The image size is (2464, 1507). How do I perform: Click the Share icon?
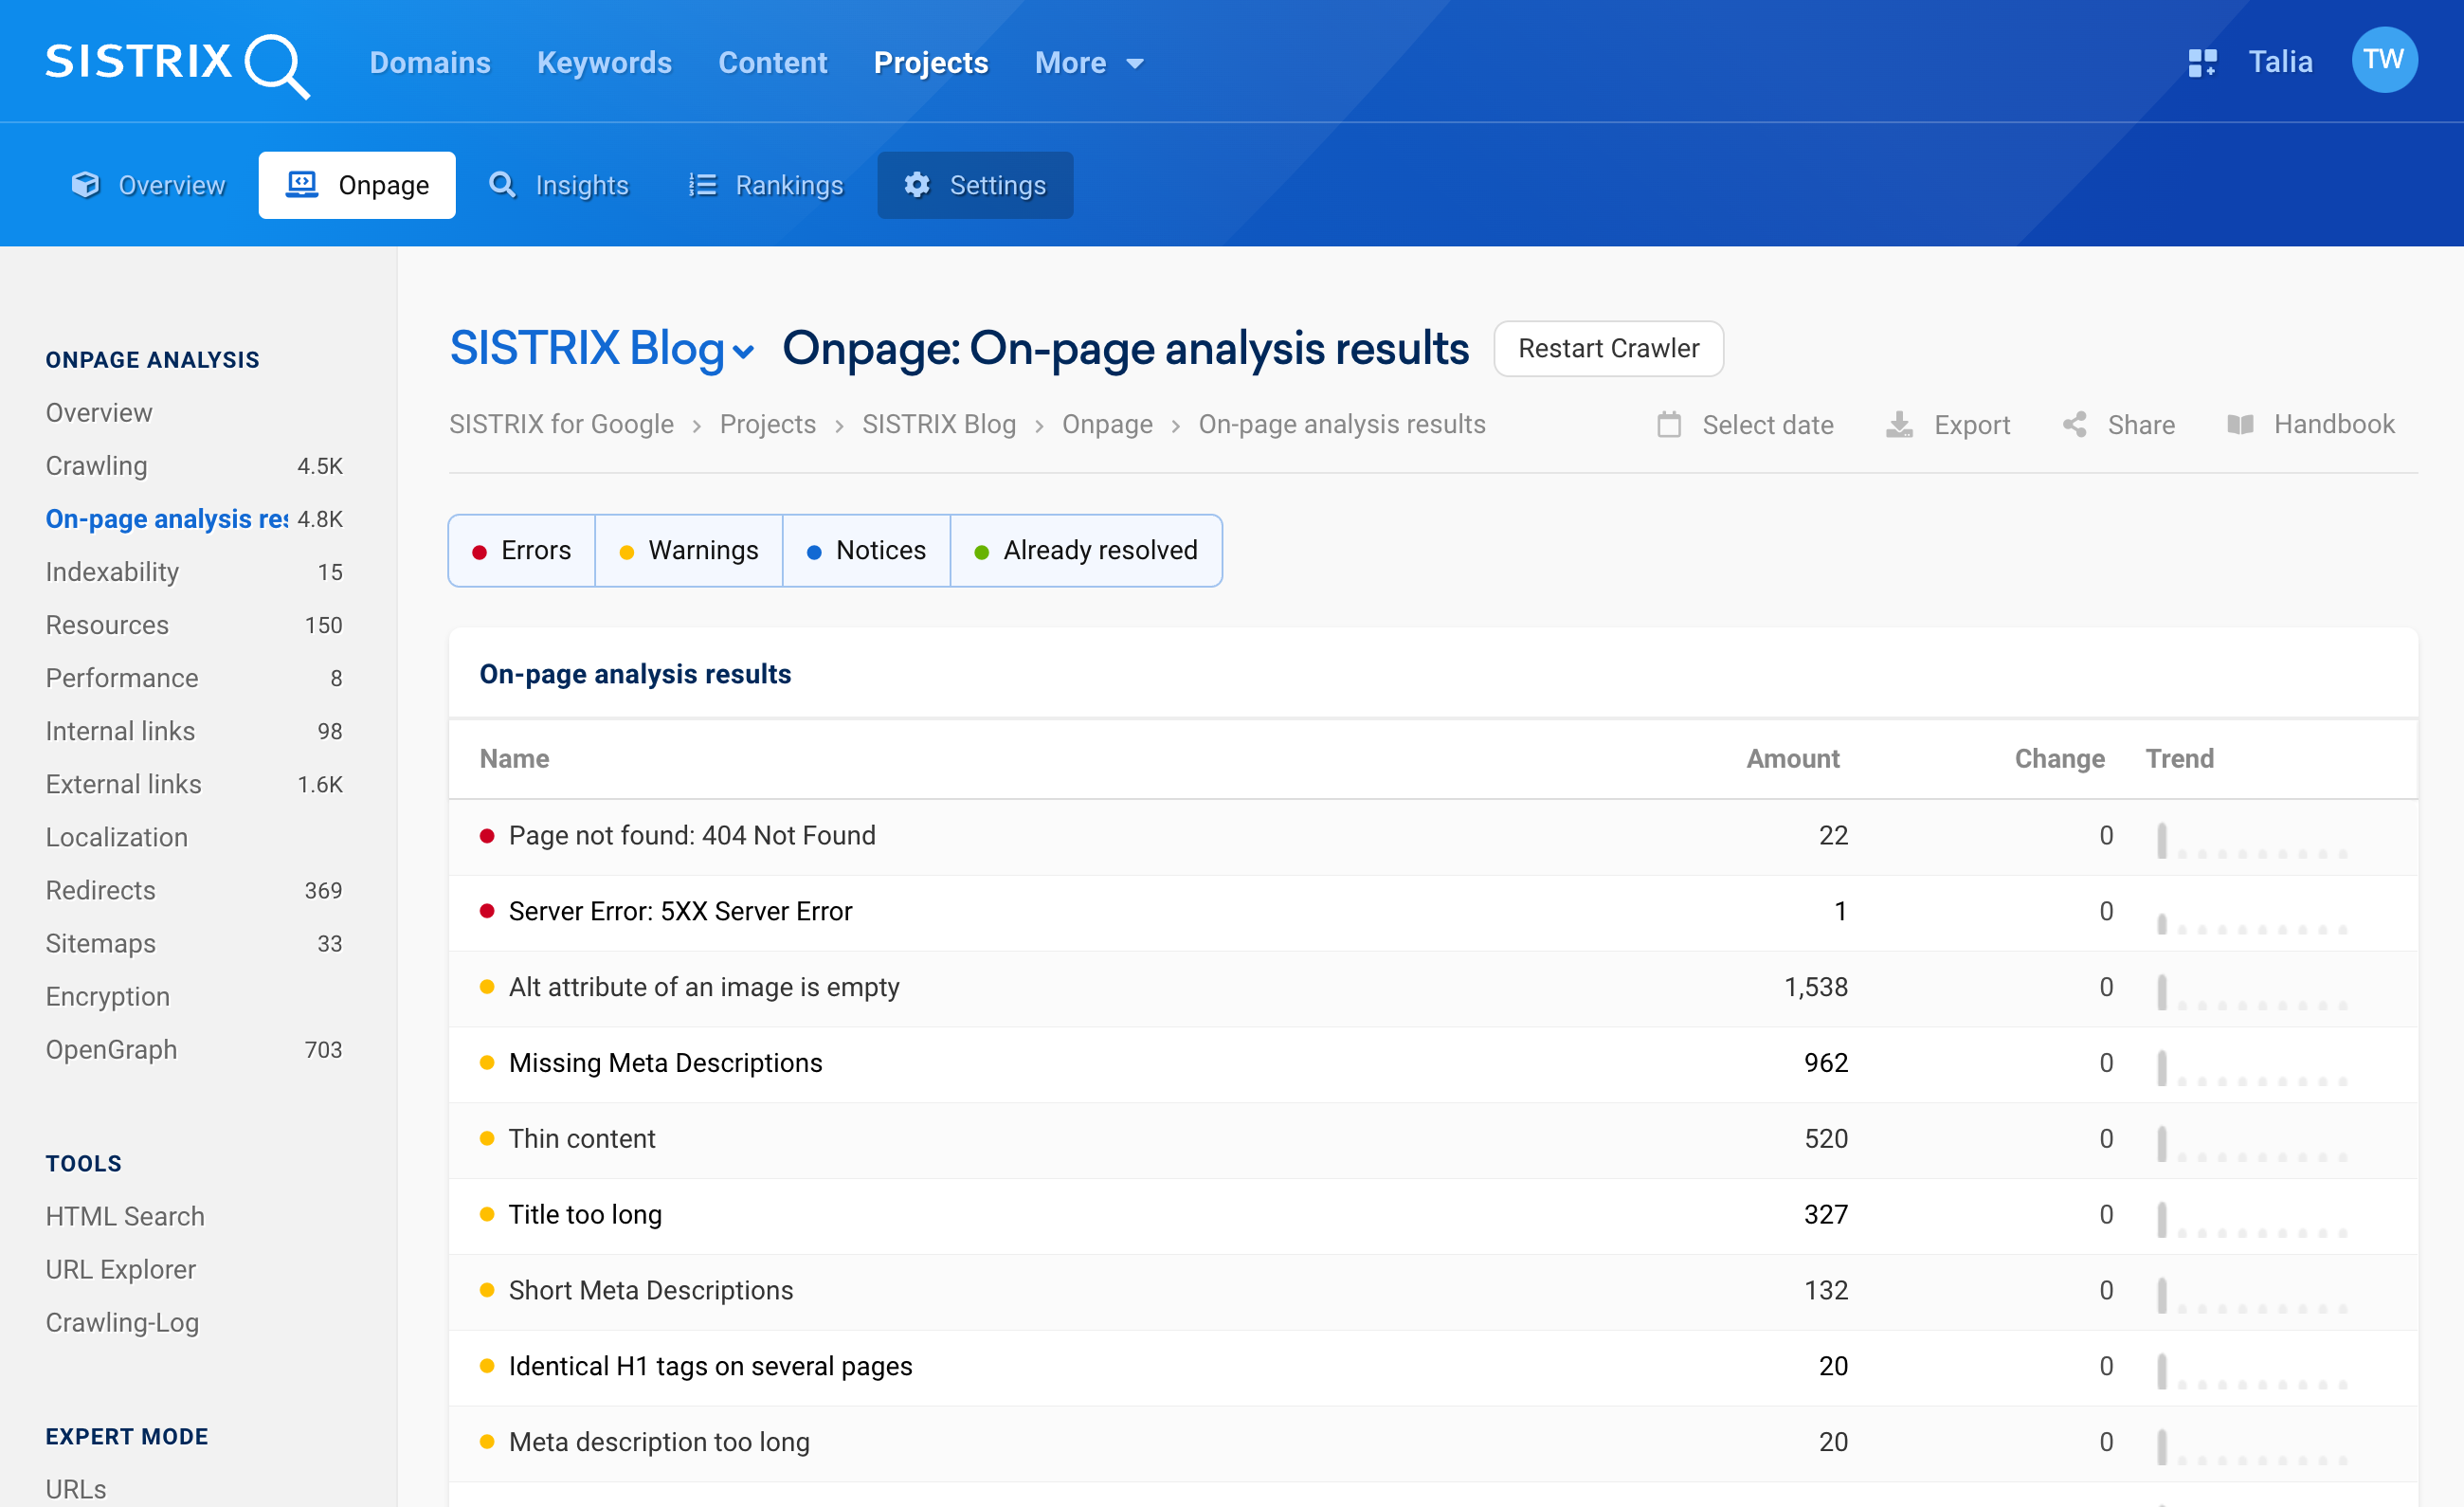(x=2075, y=425)
